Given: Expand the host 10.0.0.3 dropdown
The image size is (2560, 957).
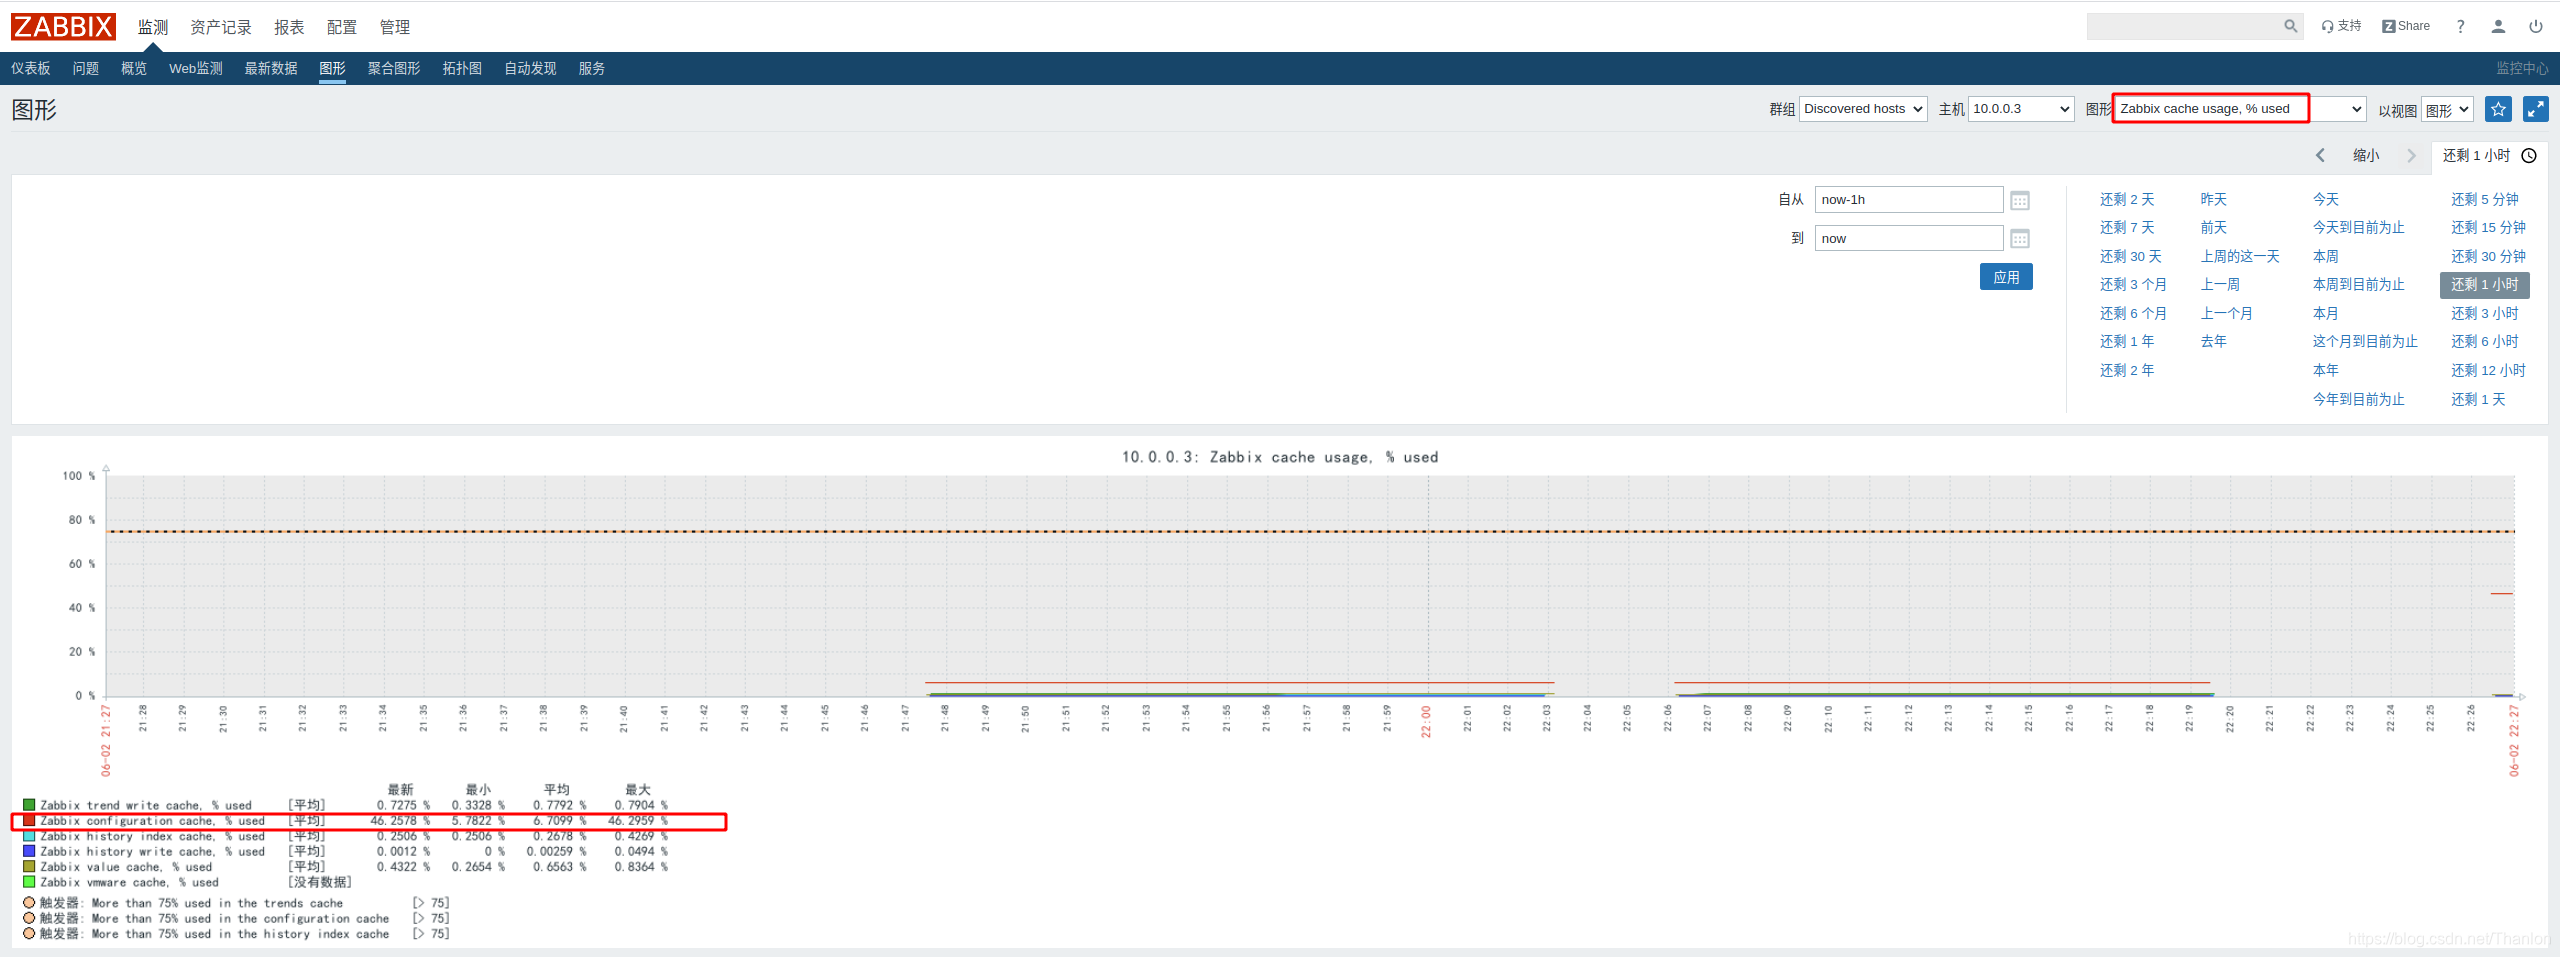Looking at the screenshot, I should 2021,109.
